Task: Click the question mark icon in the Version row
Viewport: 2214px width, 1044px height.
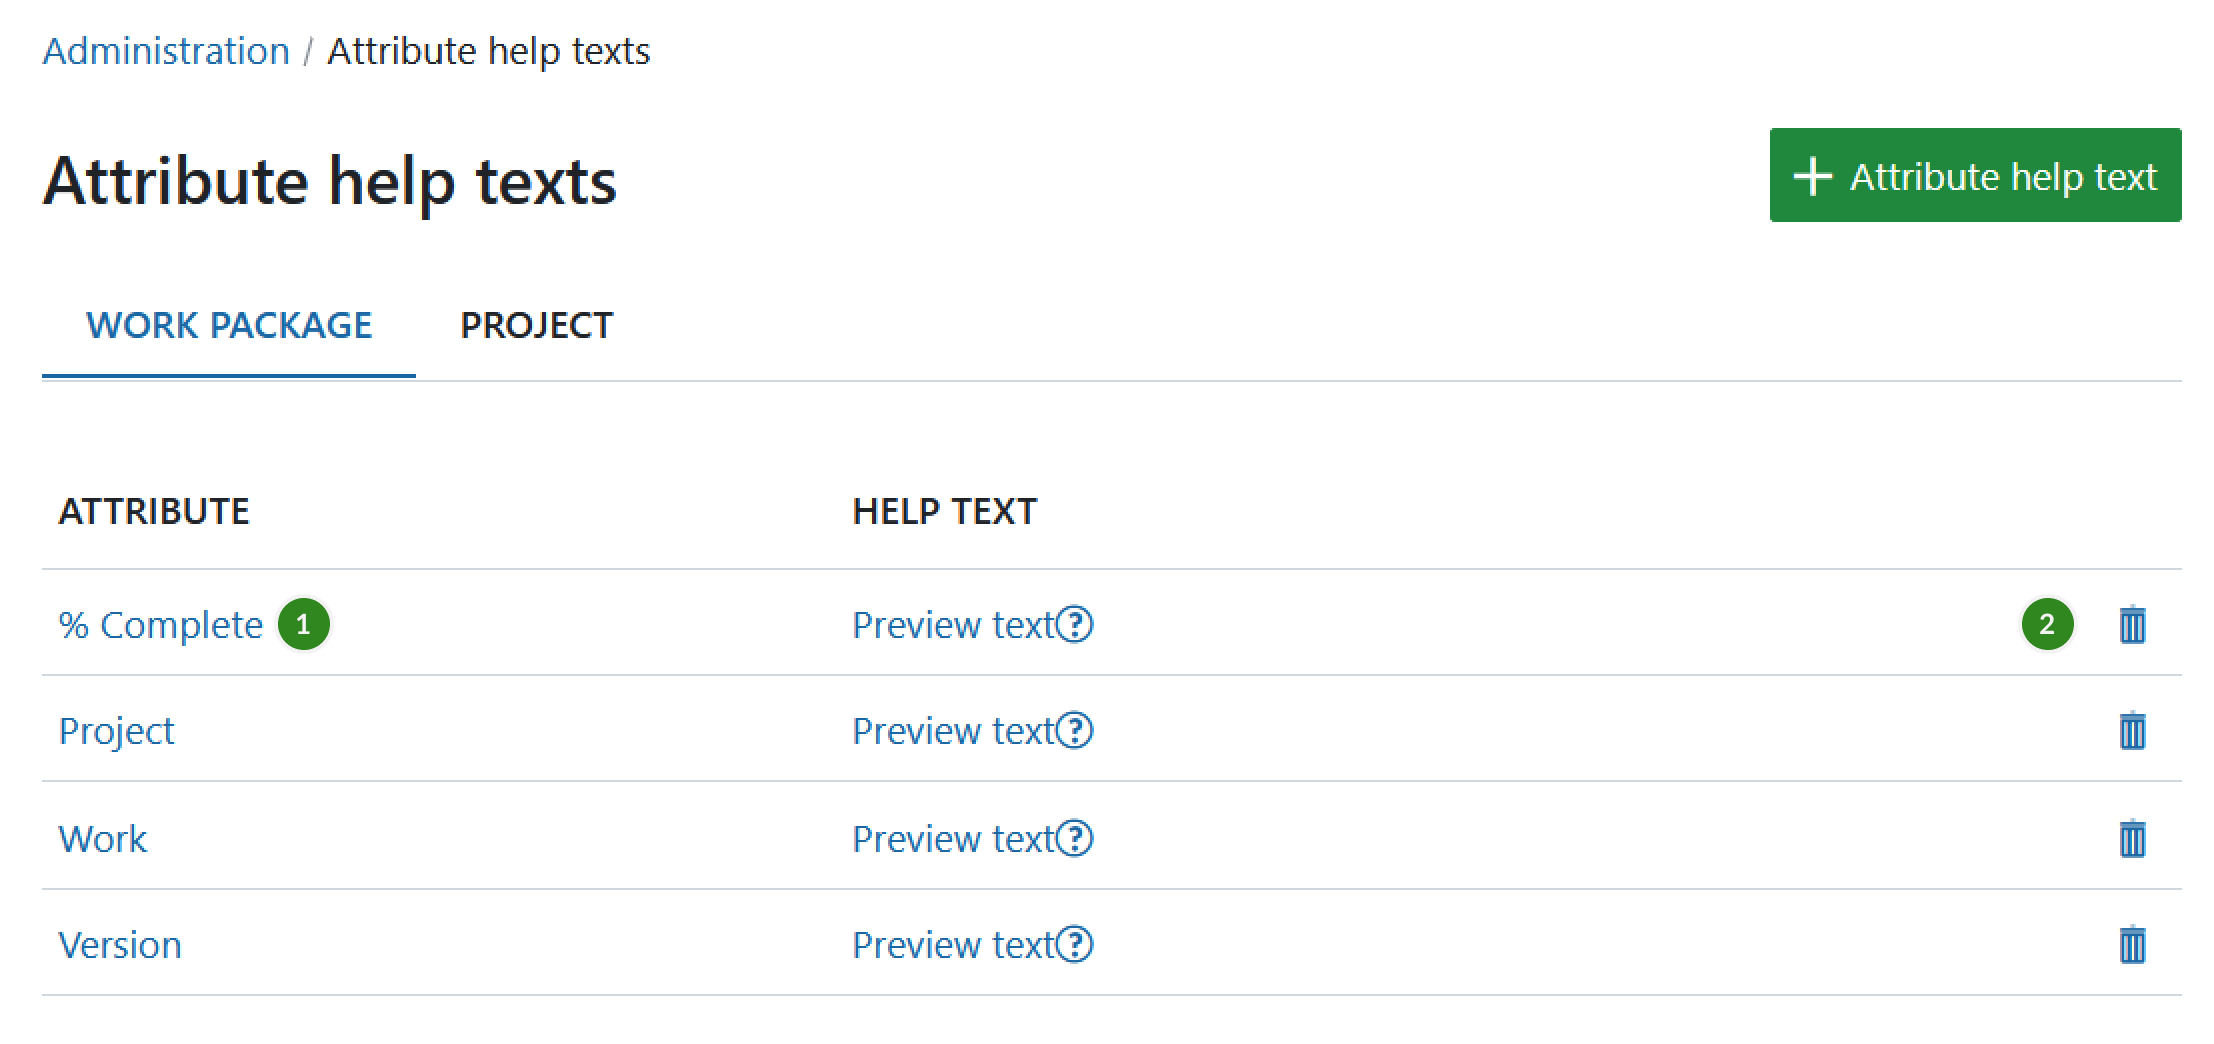Action: tap(1074, 945)
